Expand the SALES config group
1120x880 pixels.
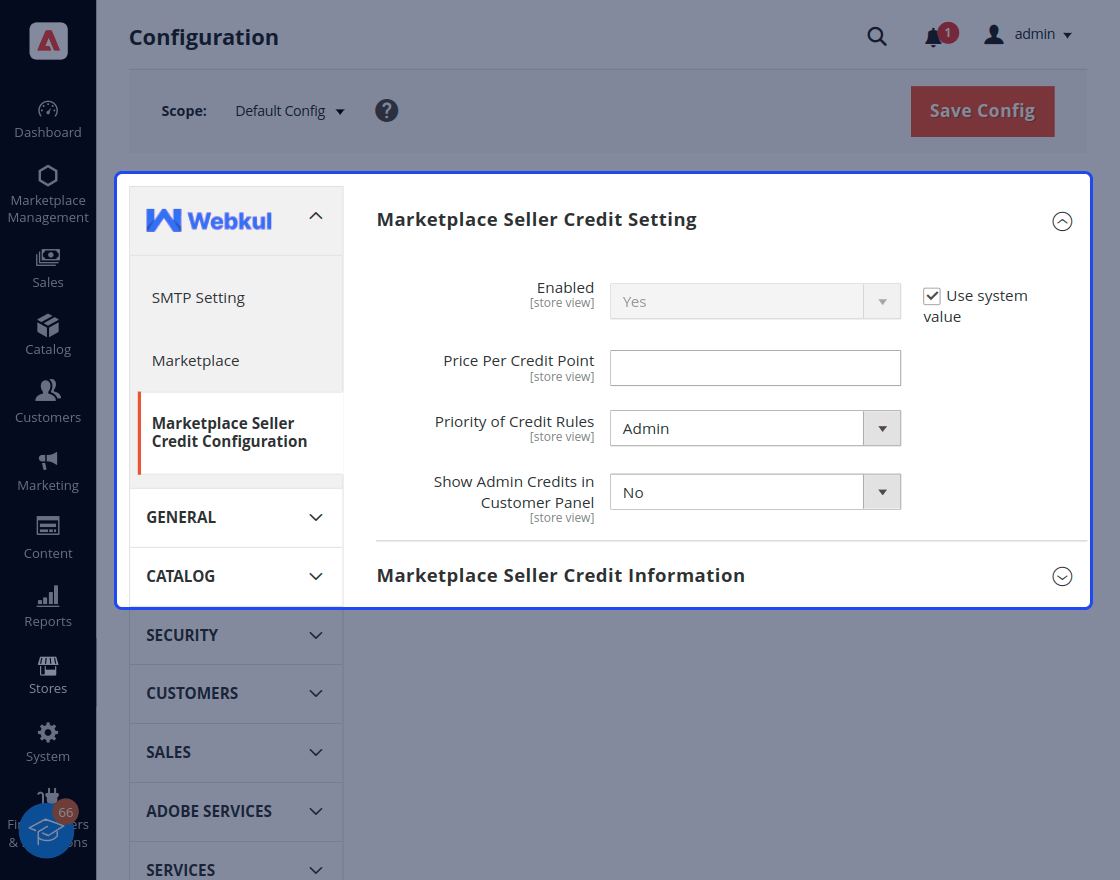click(236, 753)
